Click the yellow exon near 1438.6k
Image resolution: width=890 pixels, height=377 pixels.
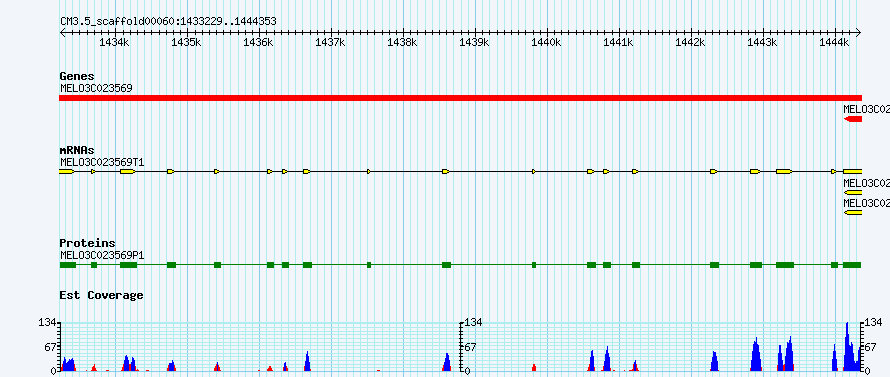446,171
